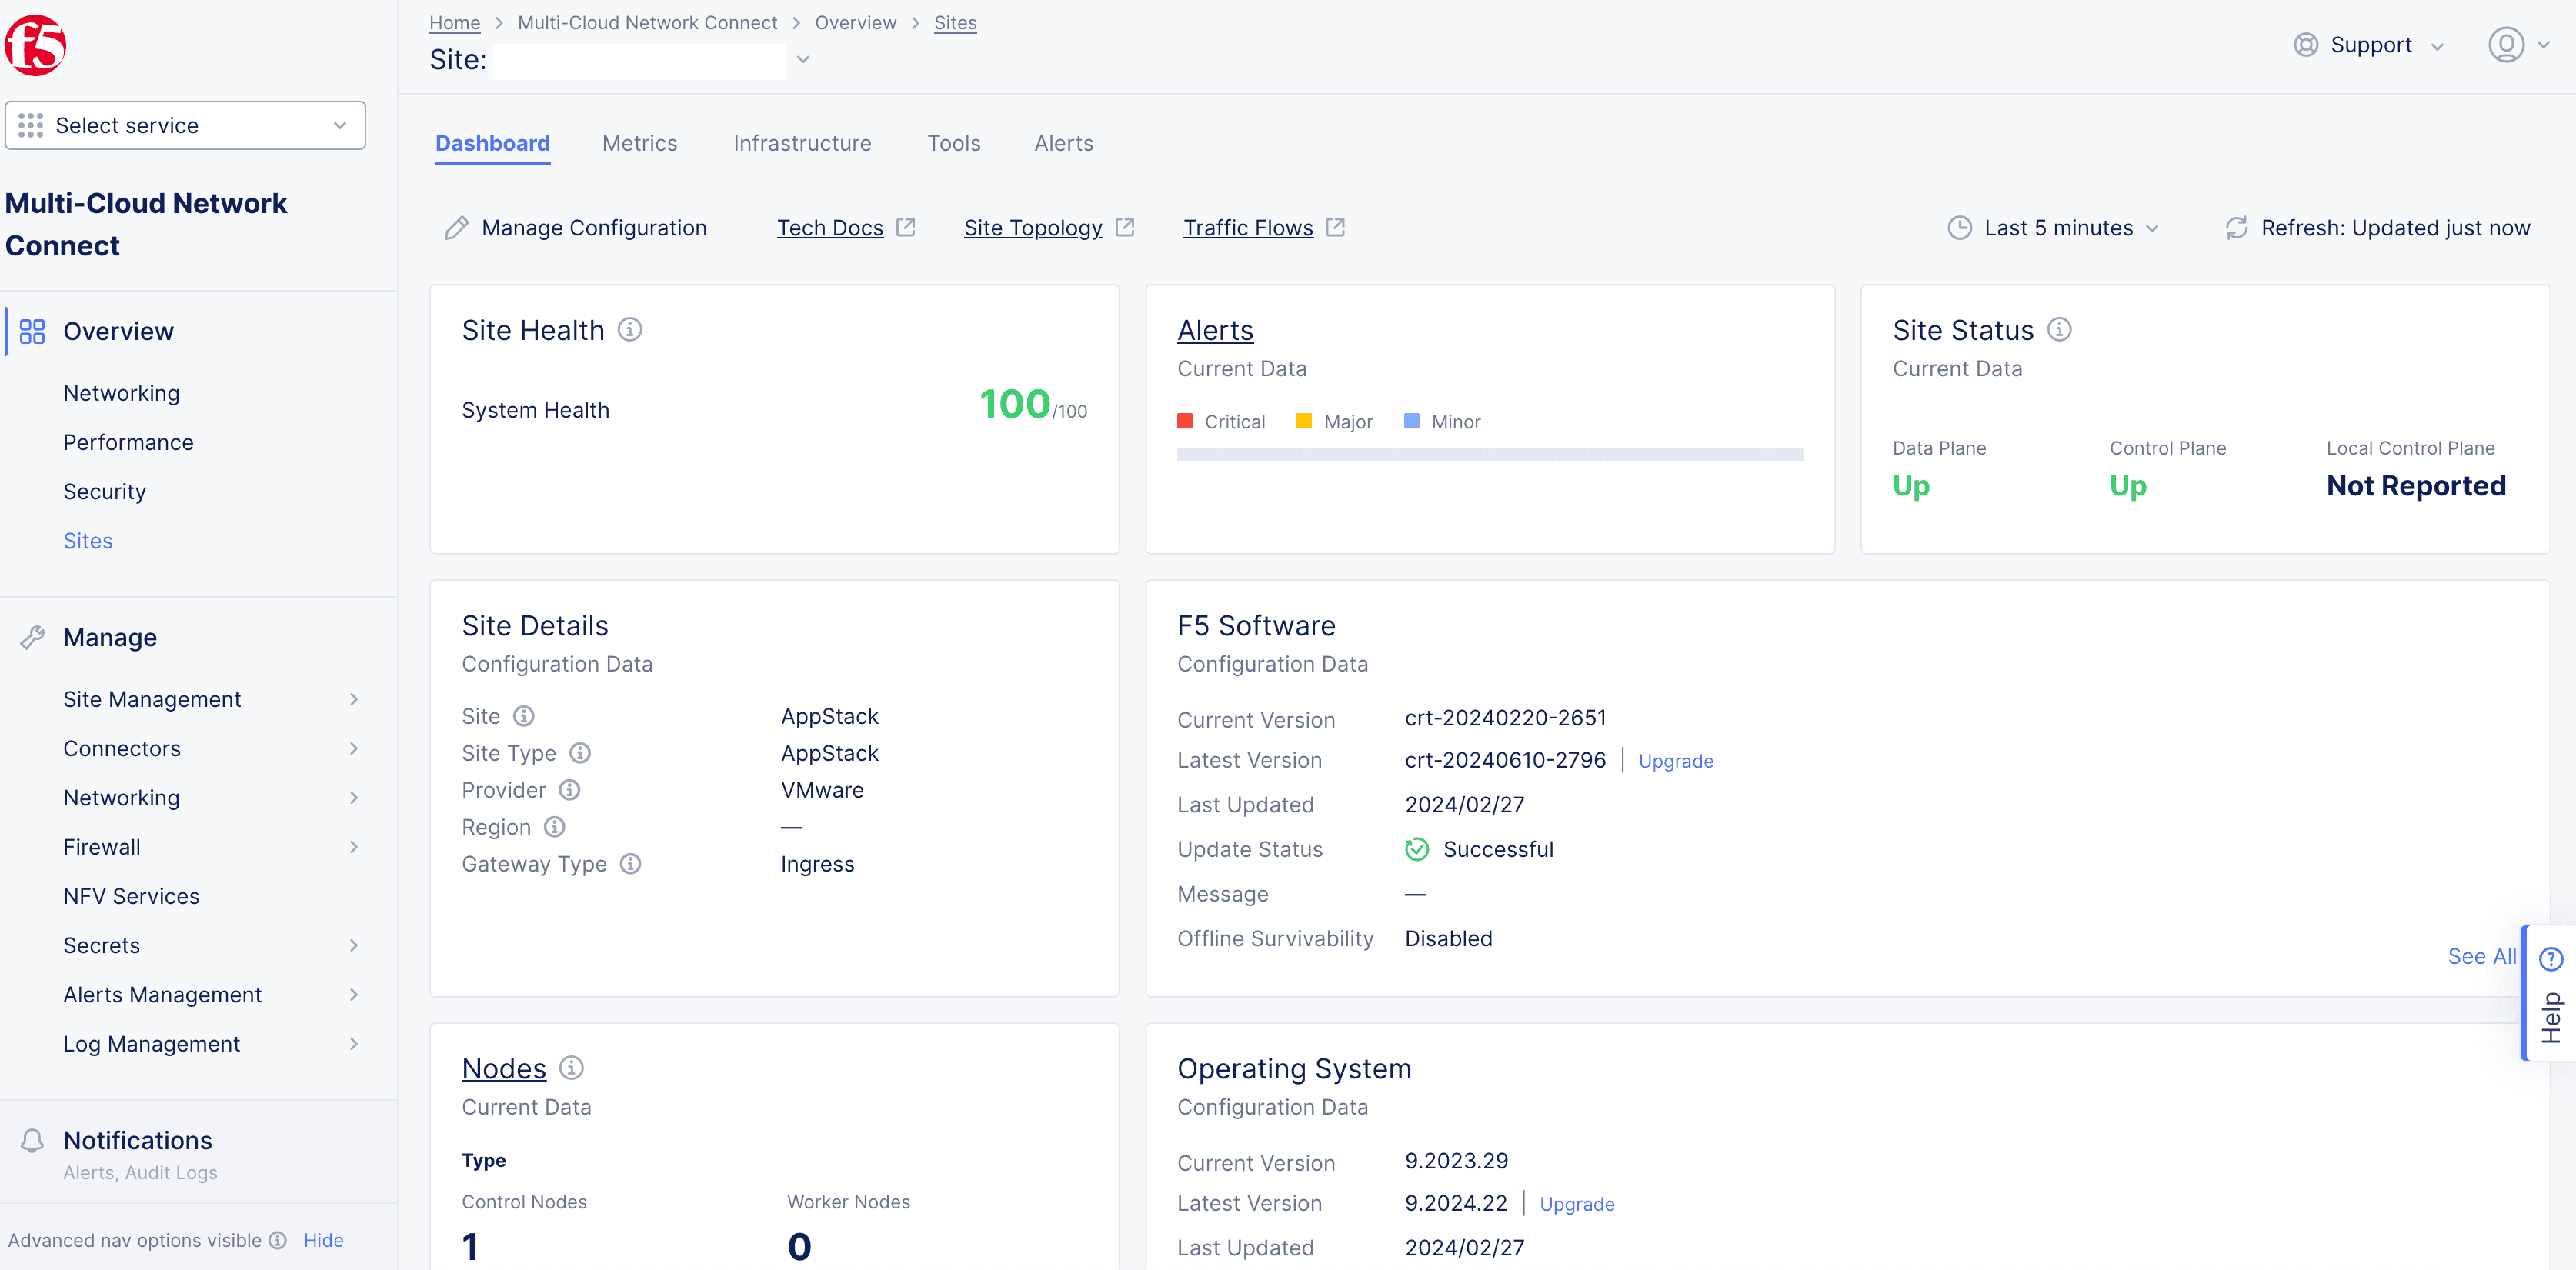The image size is (2576, 1270).
Task: Click Upgrade beside Operating System latest version
Action: point(1577,1204)
